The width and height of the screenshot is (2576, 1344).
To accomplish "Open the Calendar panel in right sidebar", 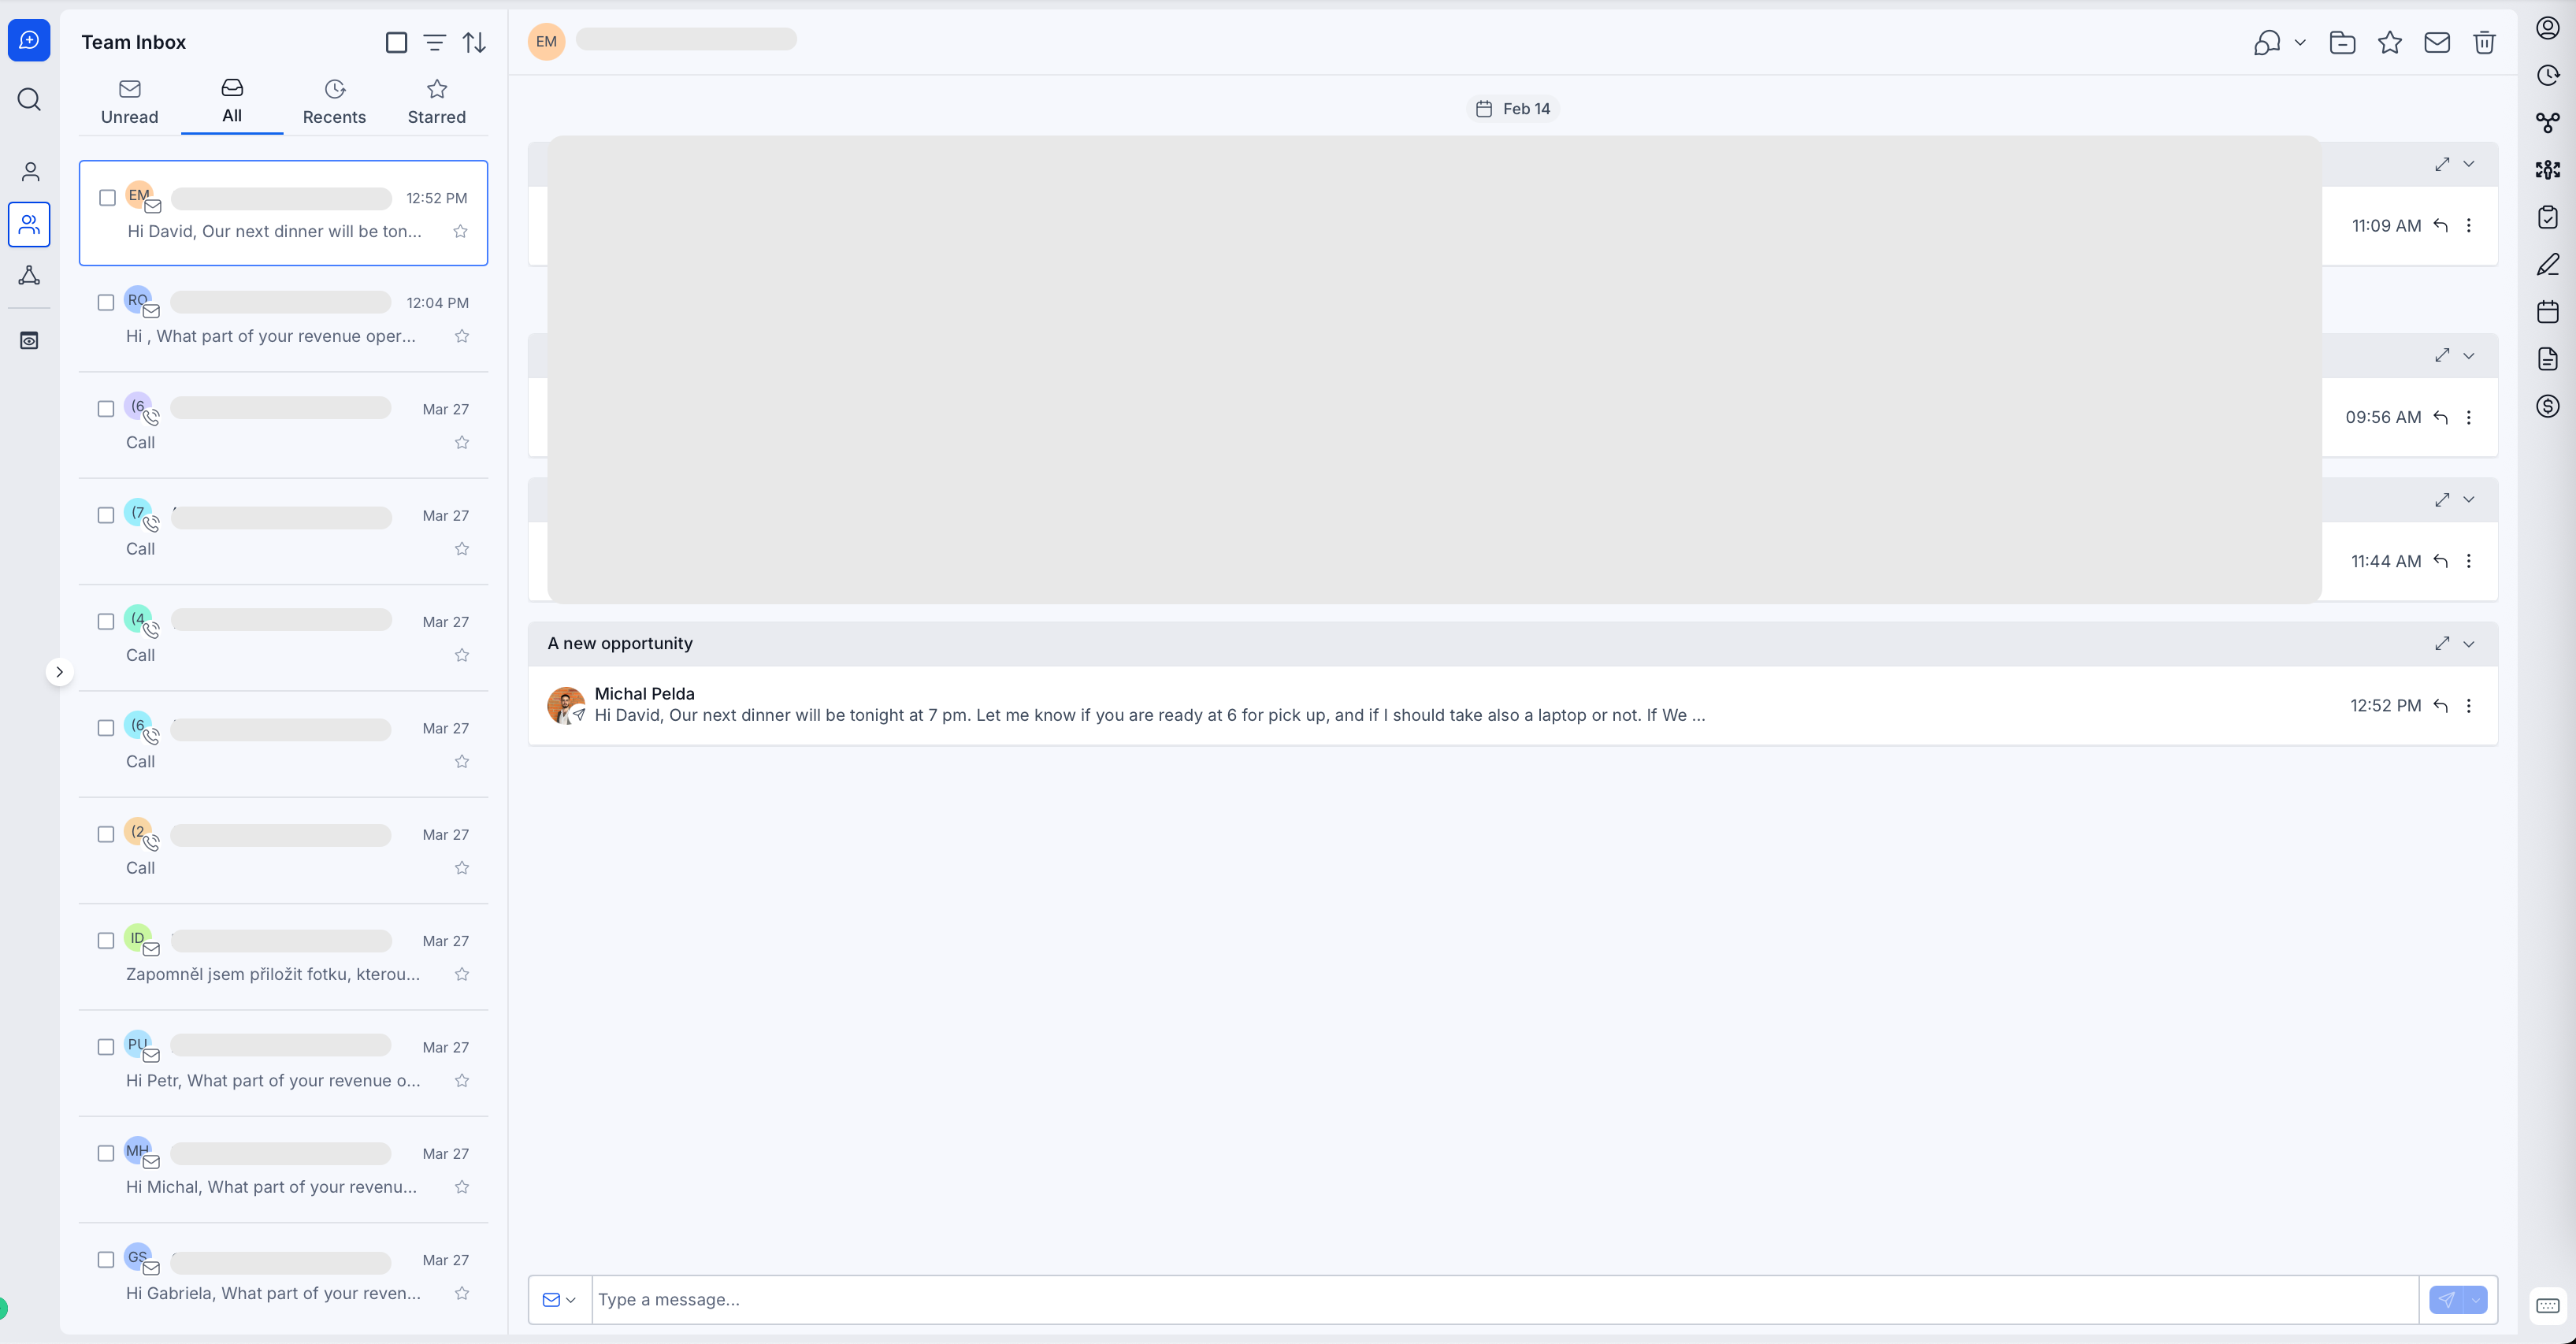I will (2547, 312).
